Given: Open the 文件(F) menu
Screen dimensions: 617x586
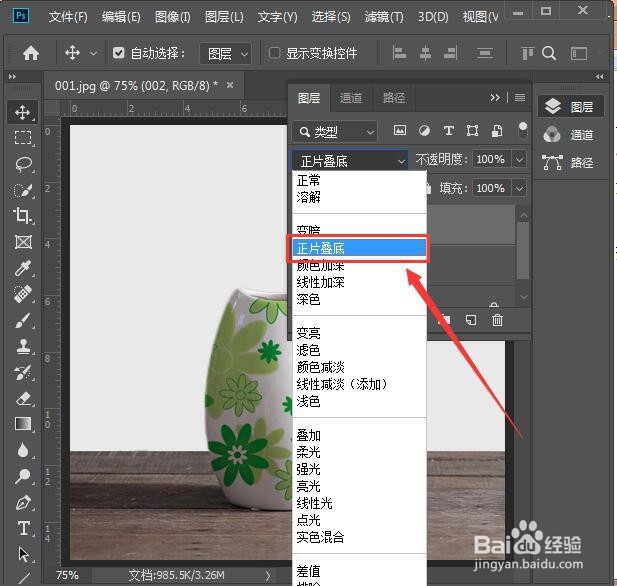Looking at the screenshot, I should 68,17.
